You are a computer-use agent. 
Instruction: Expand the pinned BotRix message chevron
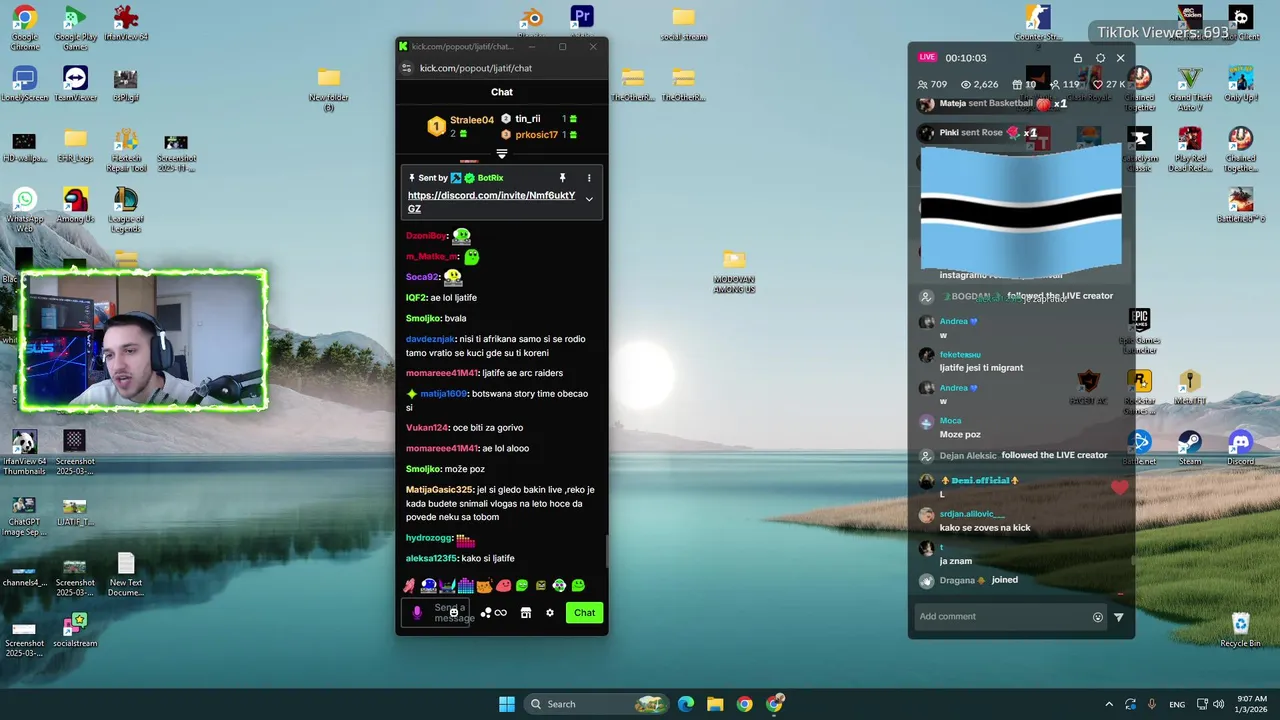coord(589,199)
